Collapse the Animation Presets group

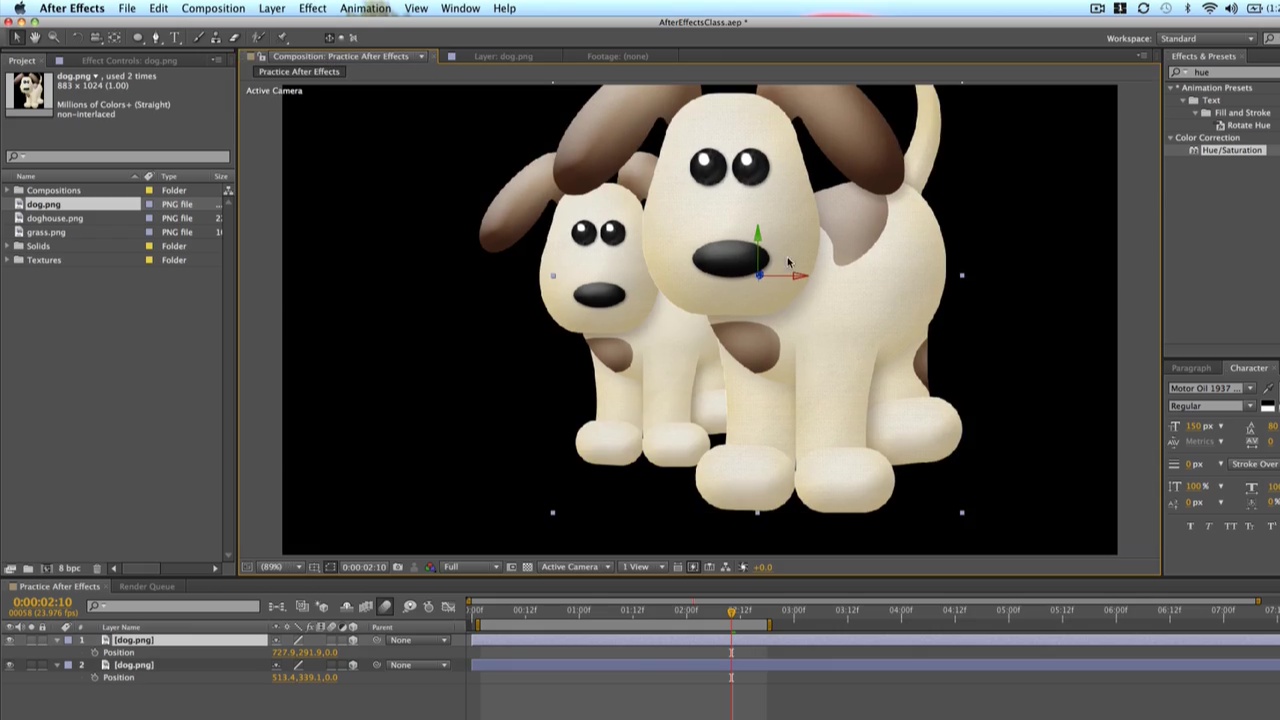[1171, 88]
